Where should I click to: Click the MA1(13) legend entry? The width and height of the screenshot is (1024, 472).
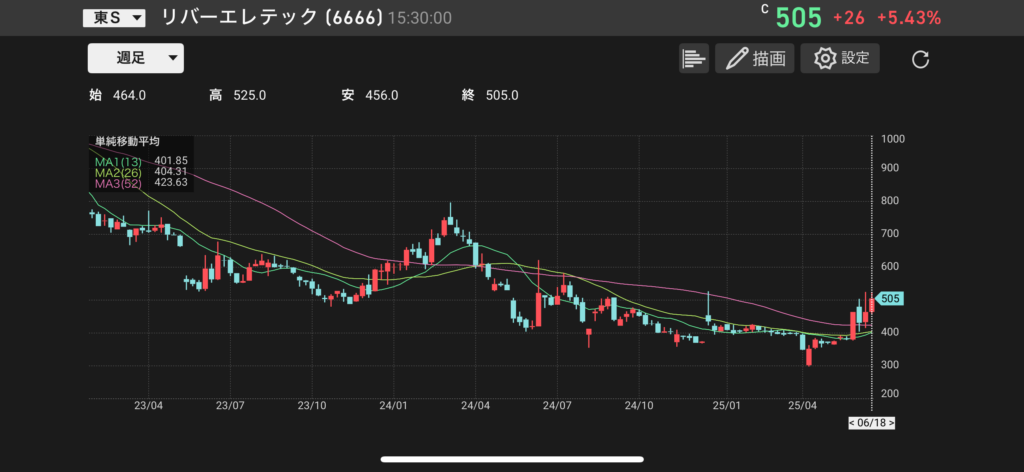click(x=142, y=161)
